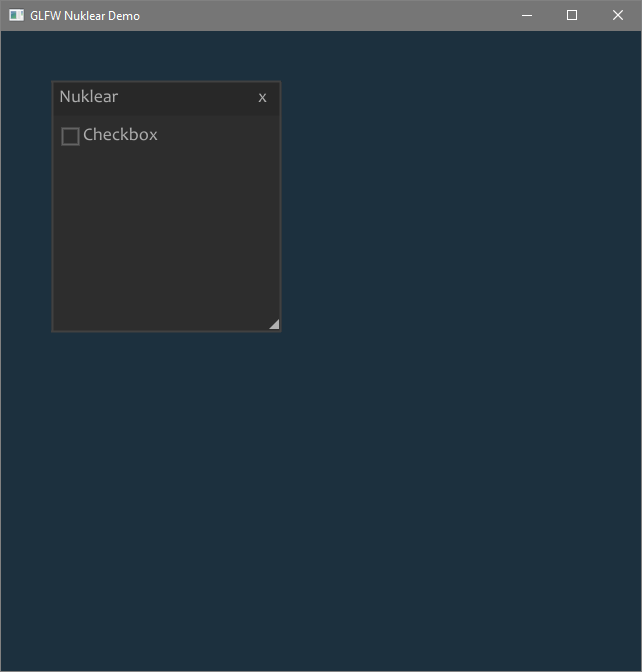This screenshot has height=672, width=642.
Task: Click the GLFW Nuklear Demo app icon
Action: pyautogui.click(x=16, y=15)
